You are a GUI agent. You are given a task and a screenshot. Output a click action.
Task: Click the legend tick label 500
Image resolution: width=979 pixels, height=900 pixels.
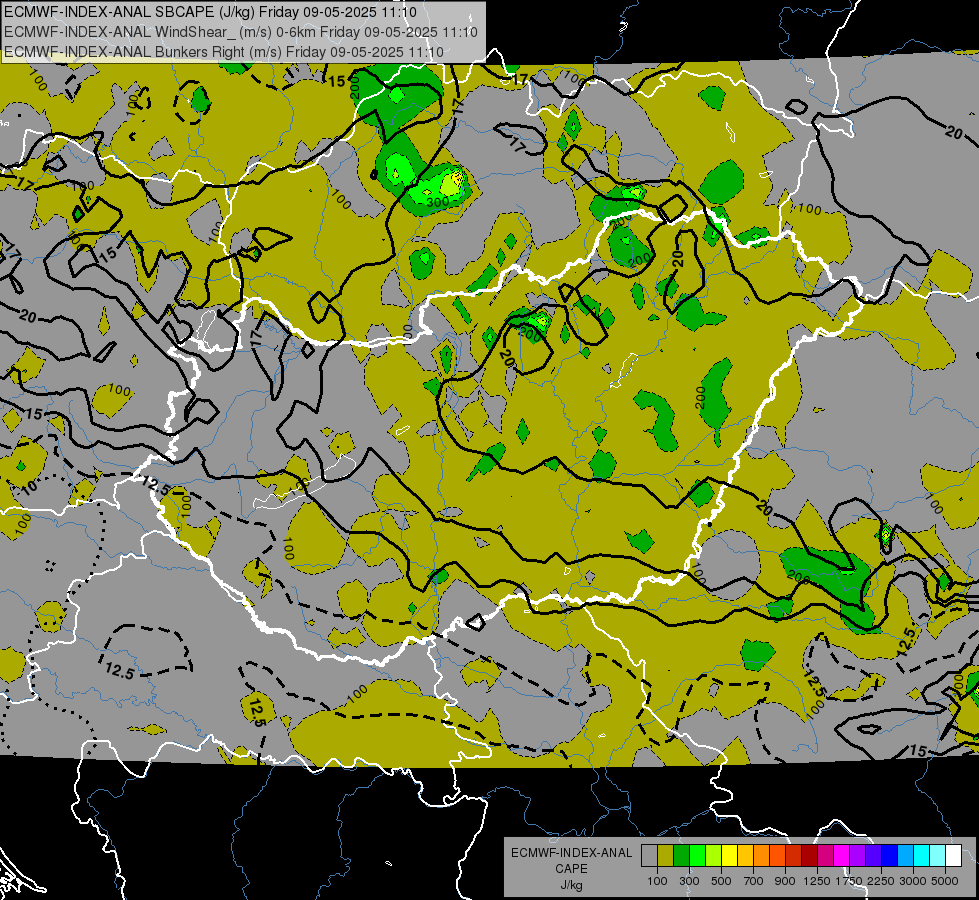pyautogui.click(x=721, y=881)
